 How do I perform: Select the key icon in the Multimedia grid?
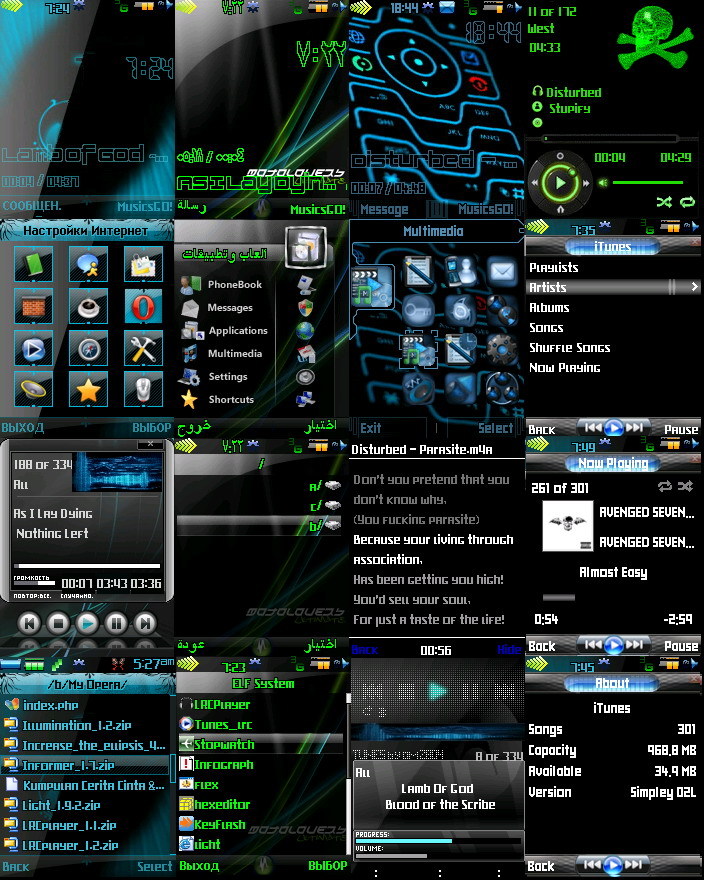(418, 309)
